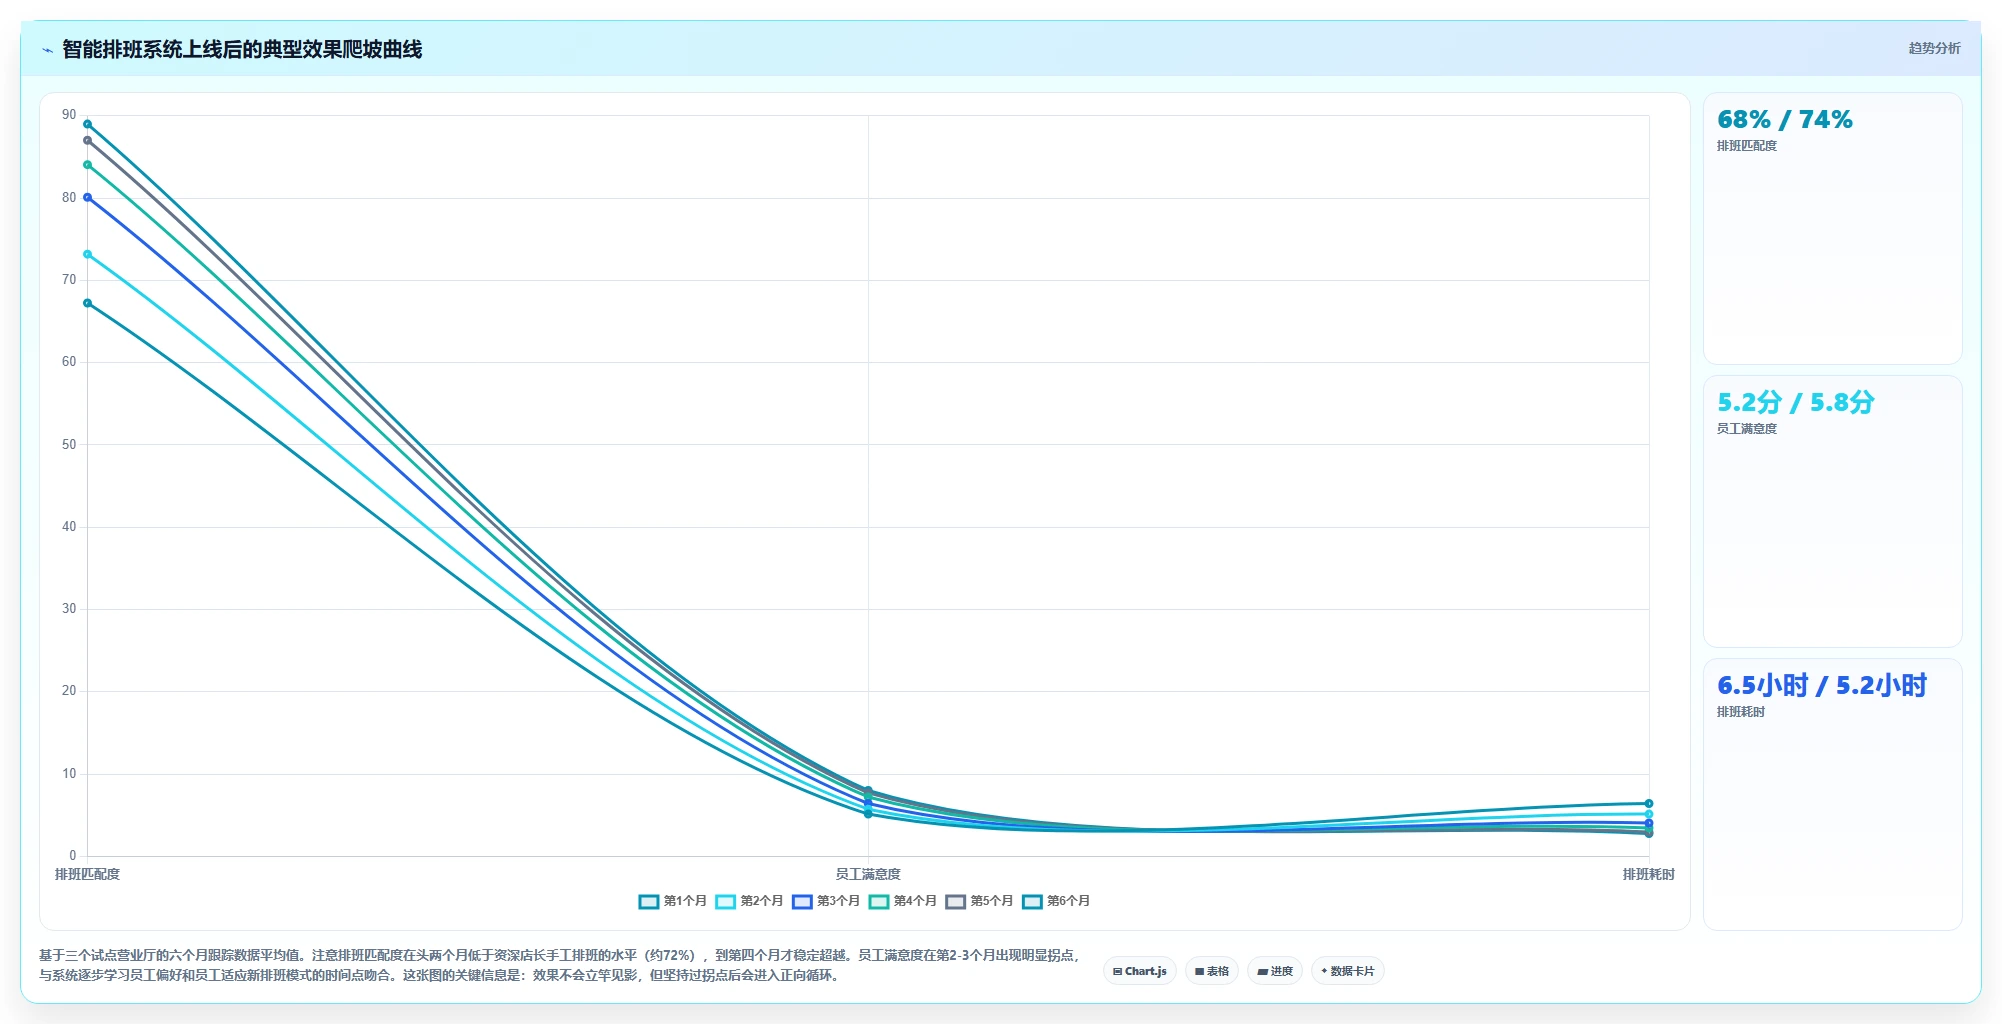Open the 趋势分析 label in header

coord(1934,48)
